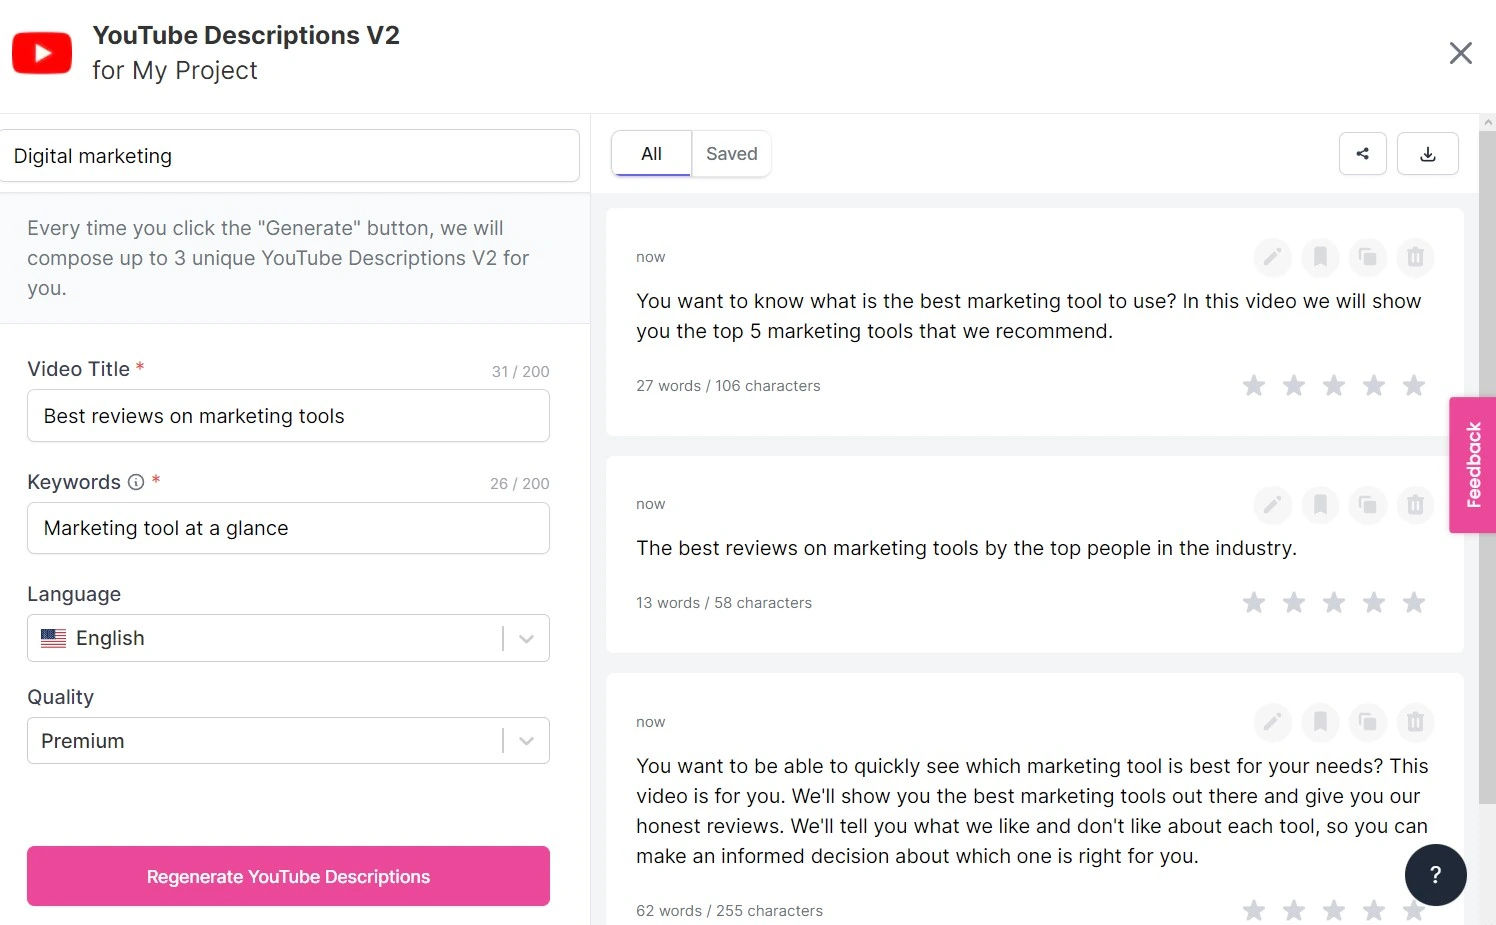
Task: Click the '26 / 200' keywords counter
Action: [x=520, y=483]
